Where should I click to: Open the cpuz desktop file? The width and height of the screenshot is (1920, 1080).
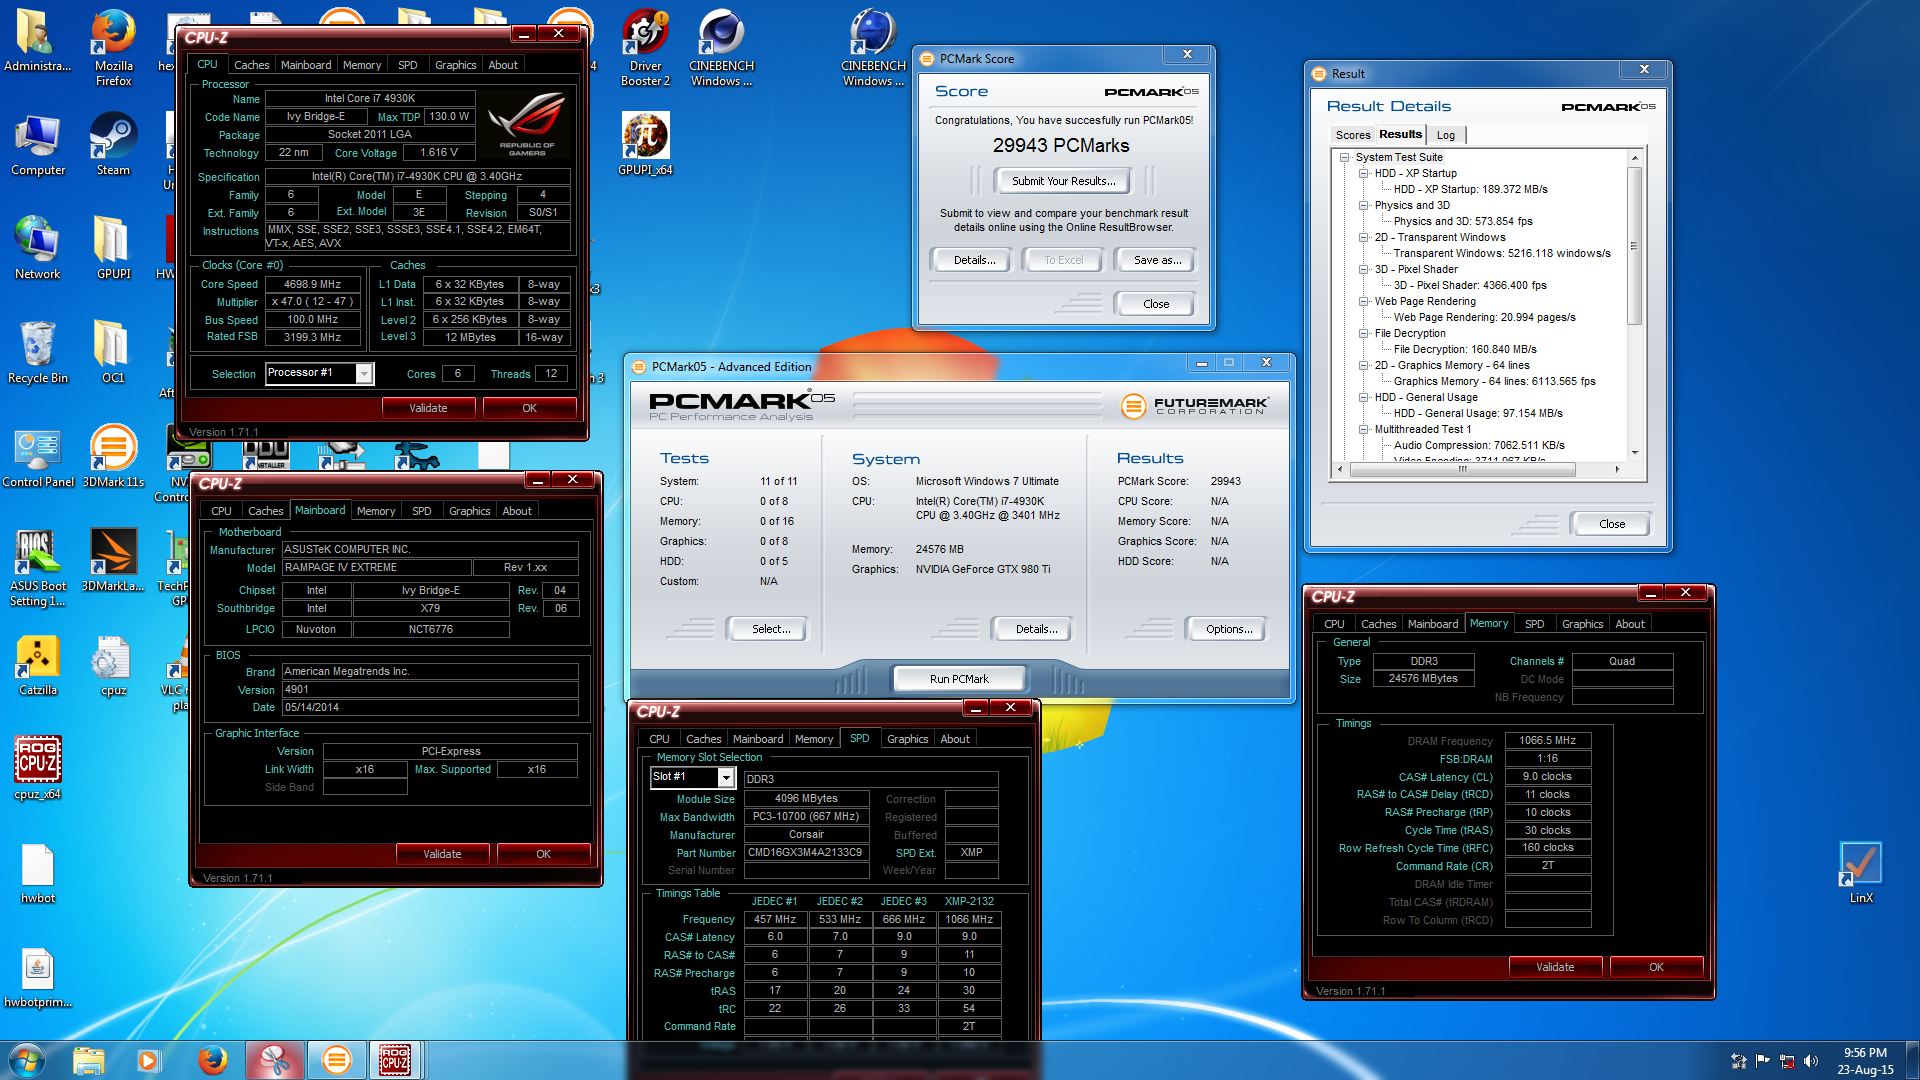(113, 663)
